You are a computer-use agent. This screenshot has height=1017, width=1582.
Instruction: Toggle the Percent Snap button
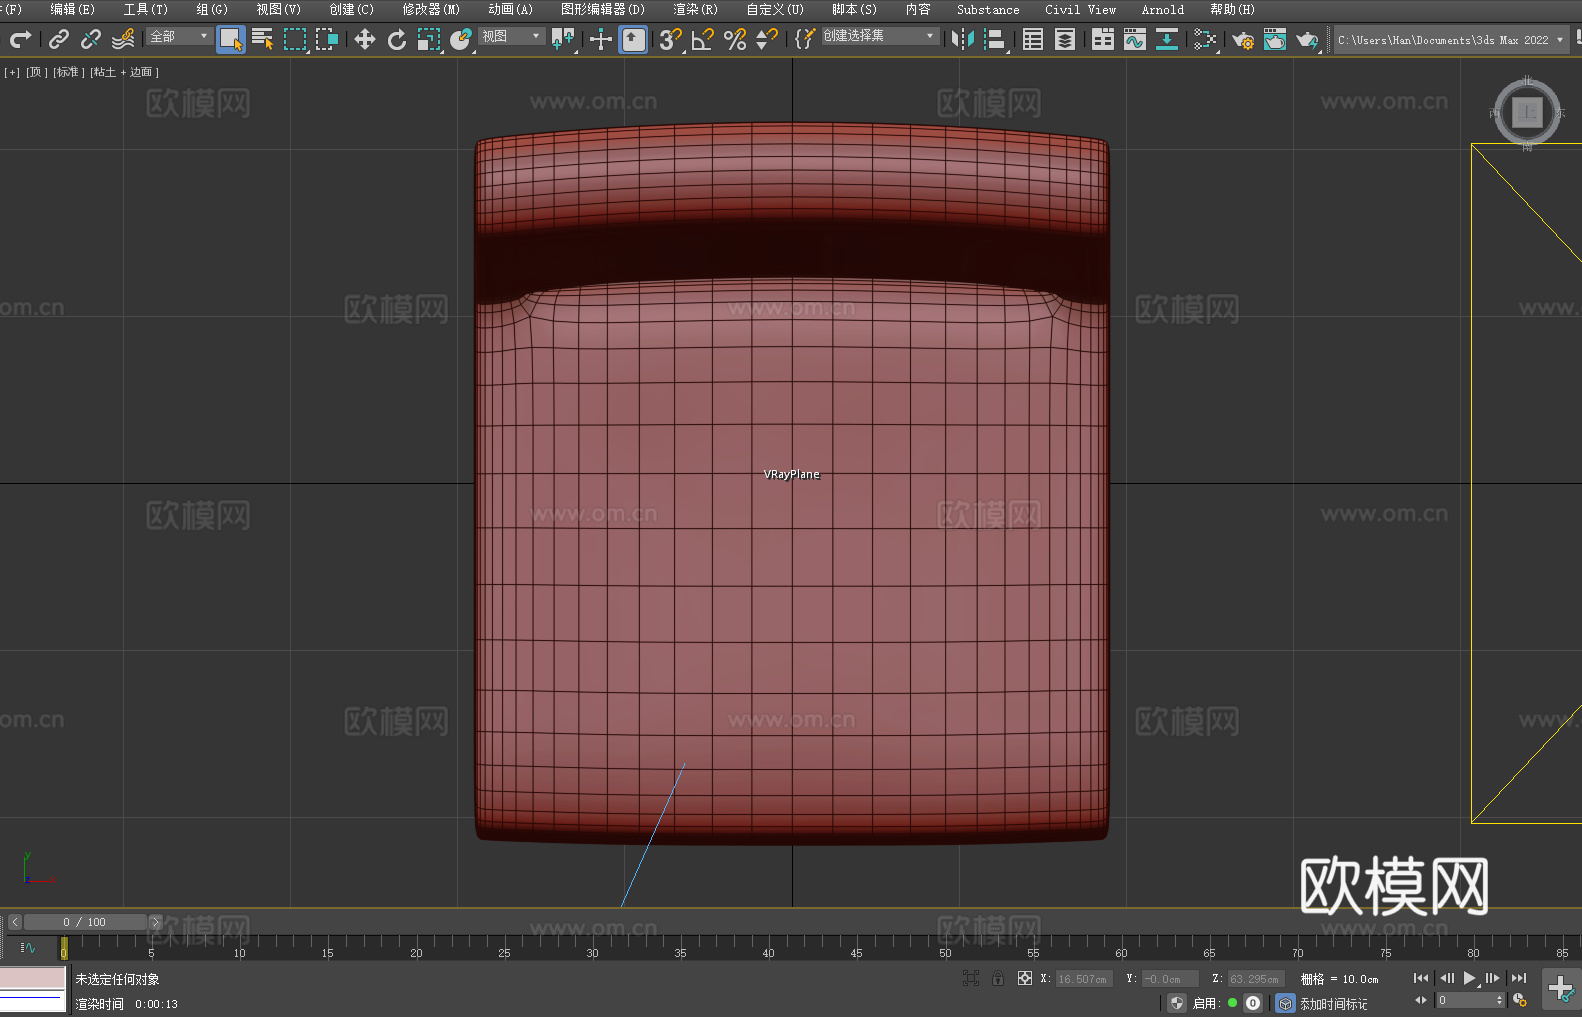coord(735,39)
